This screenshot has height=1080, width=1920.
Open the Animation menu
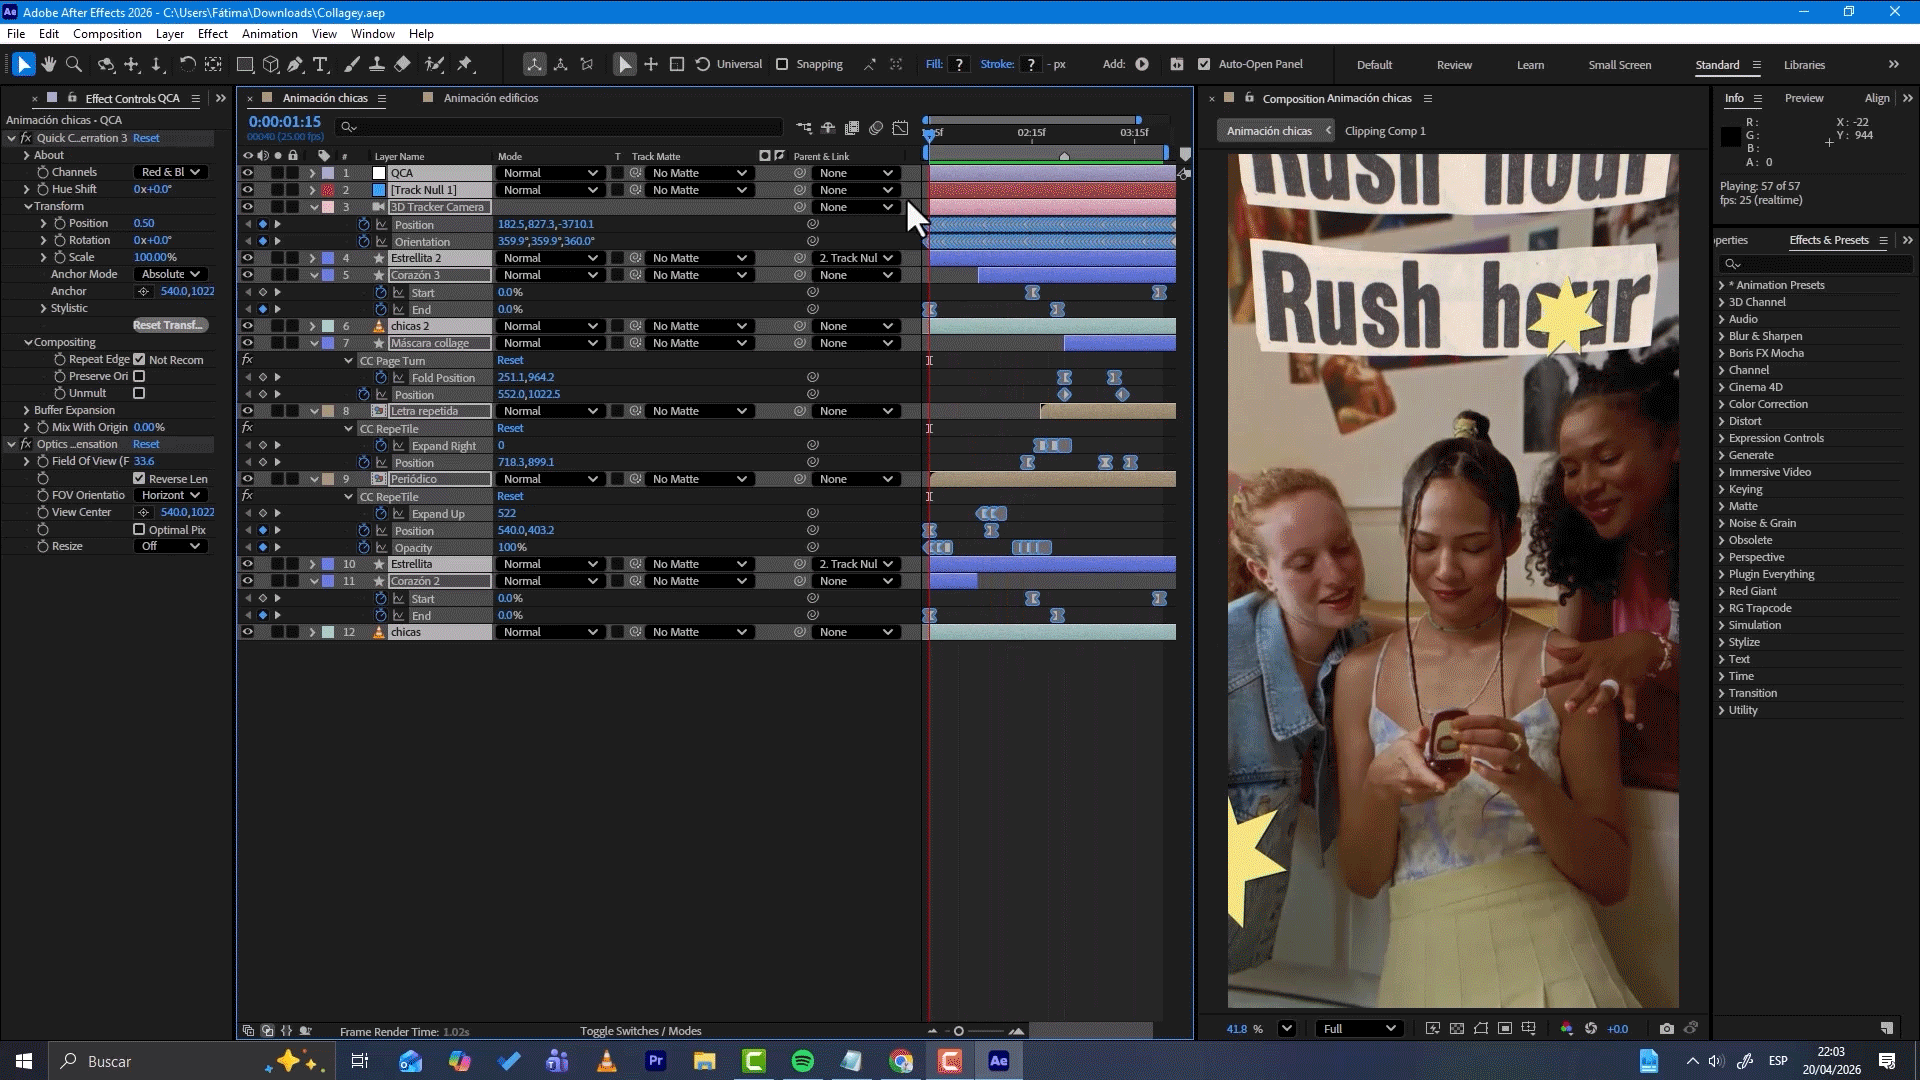pos(270,33)
